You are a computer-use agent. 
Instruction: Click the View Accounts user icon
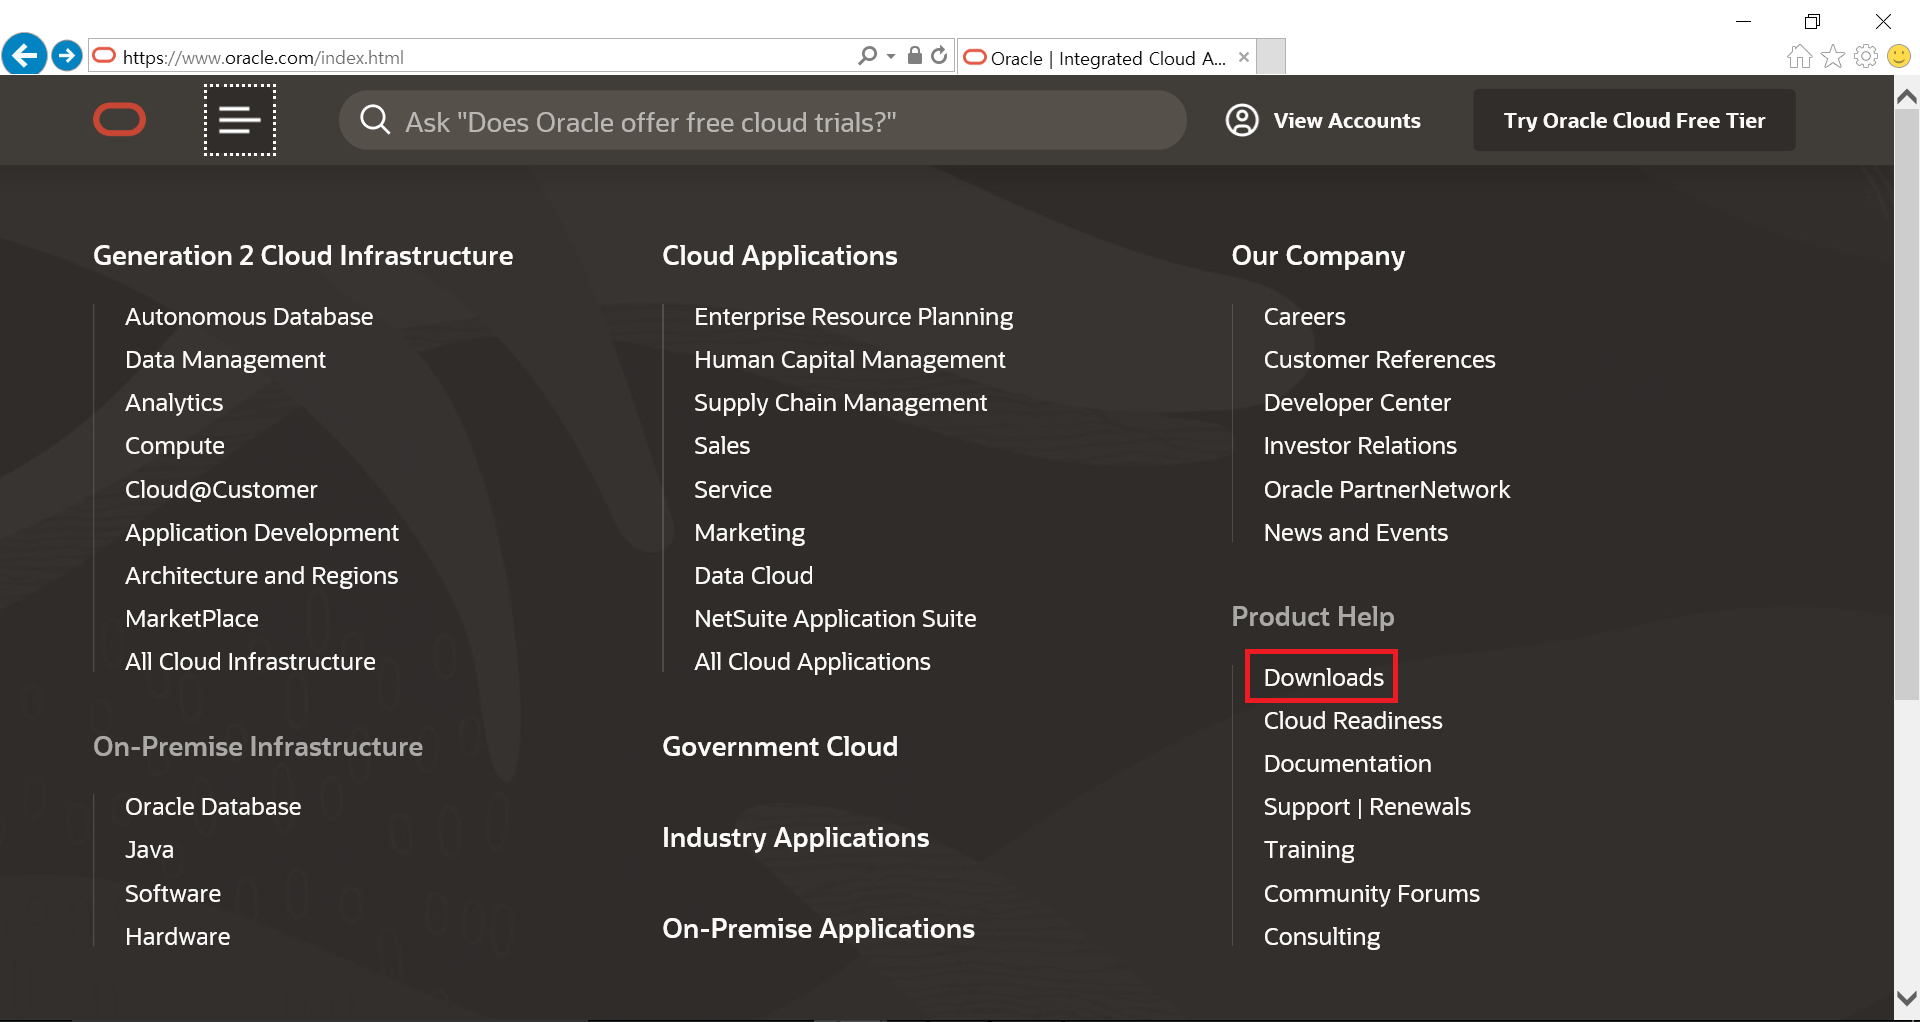[x=1242, y=120]
